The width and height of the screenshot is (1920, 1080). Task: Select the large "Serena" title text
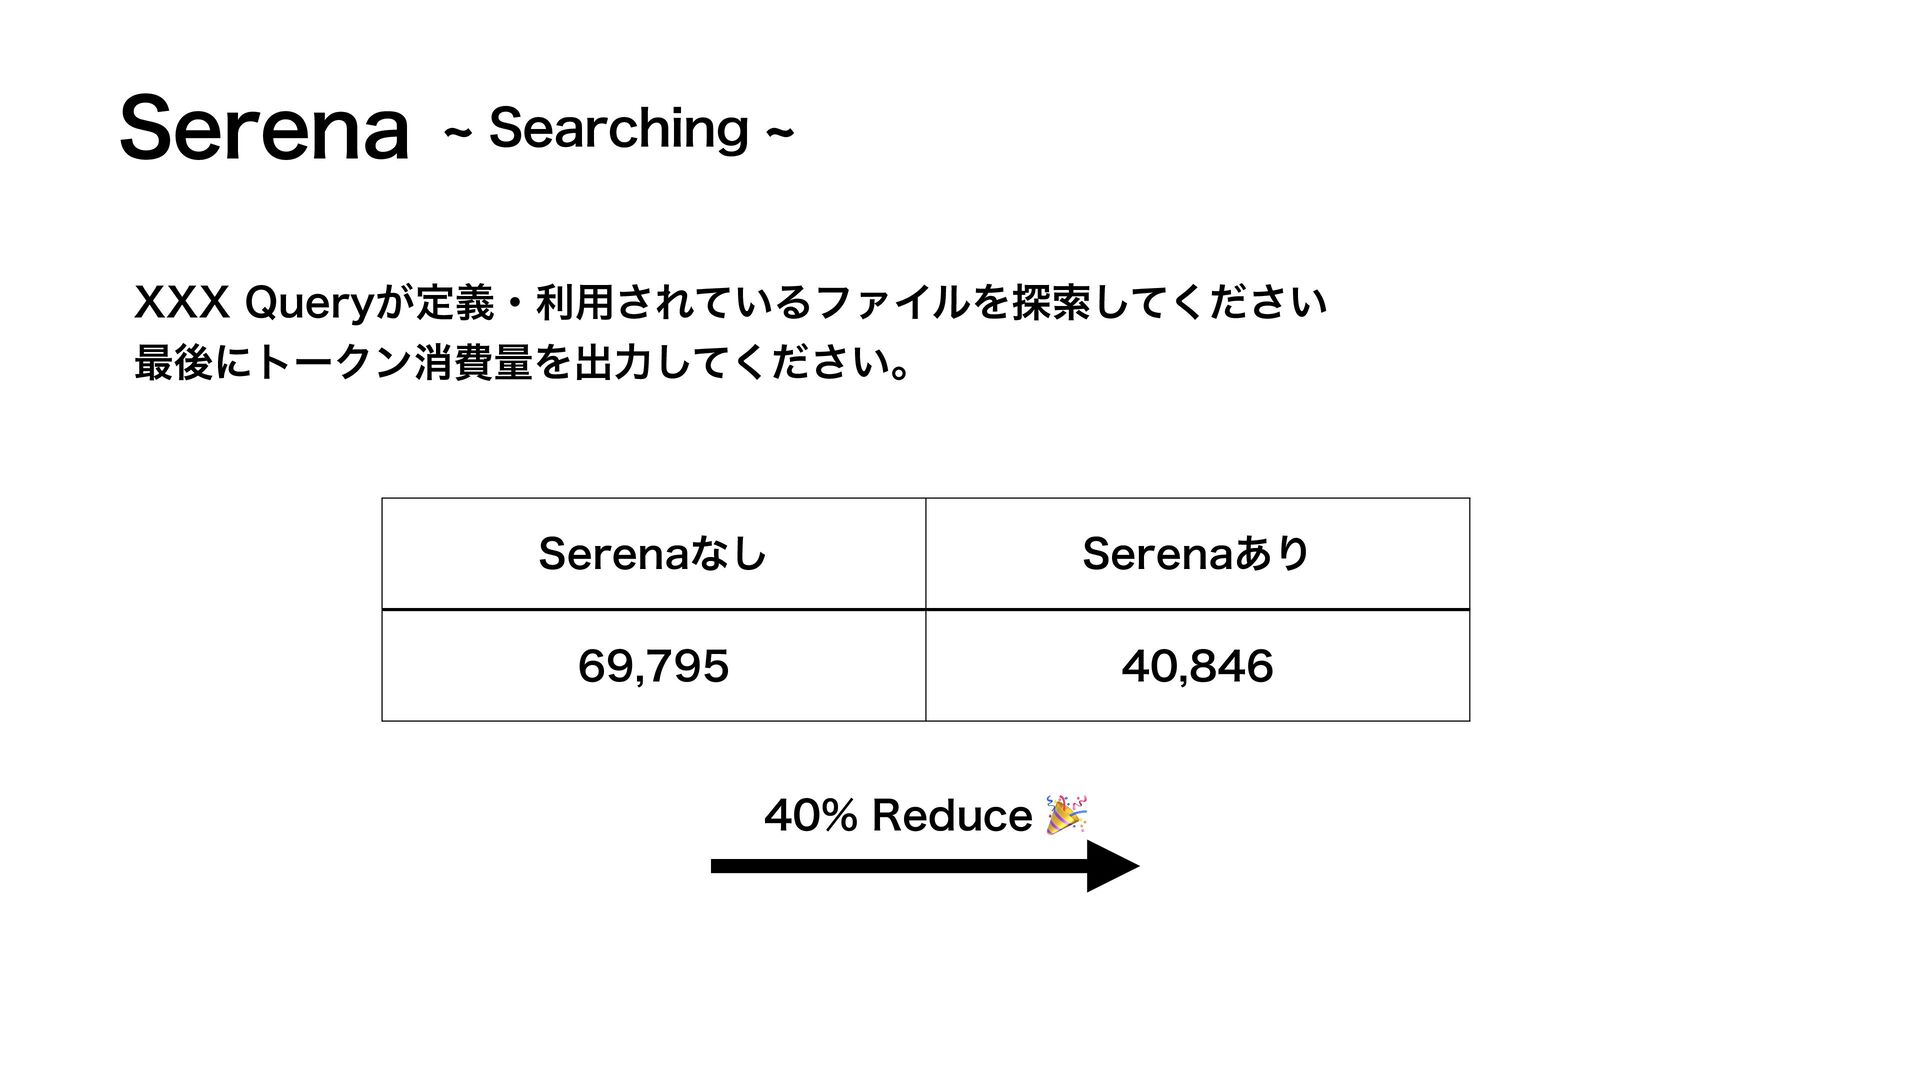[265, 128]
